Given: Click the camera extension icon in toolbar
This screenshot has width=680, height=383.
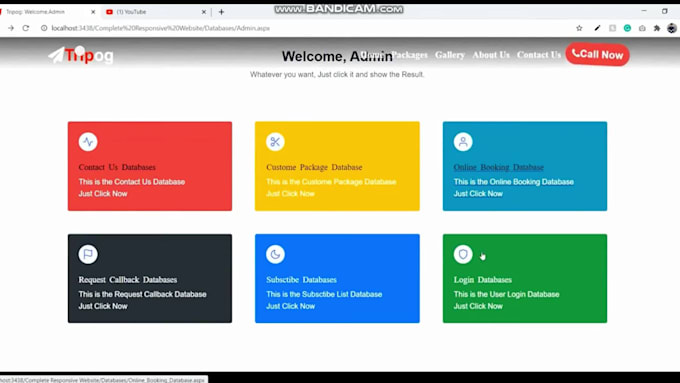Looking at the screenshot, I should 642,28.
